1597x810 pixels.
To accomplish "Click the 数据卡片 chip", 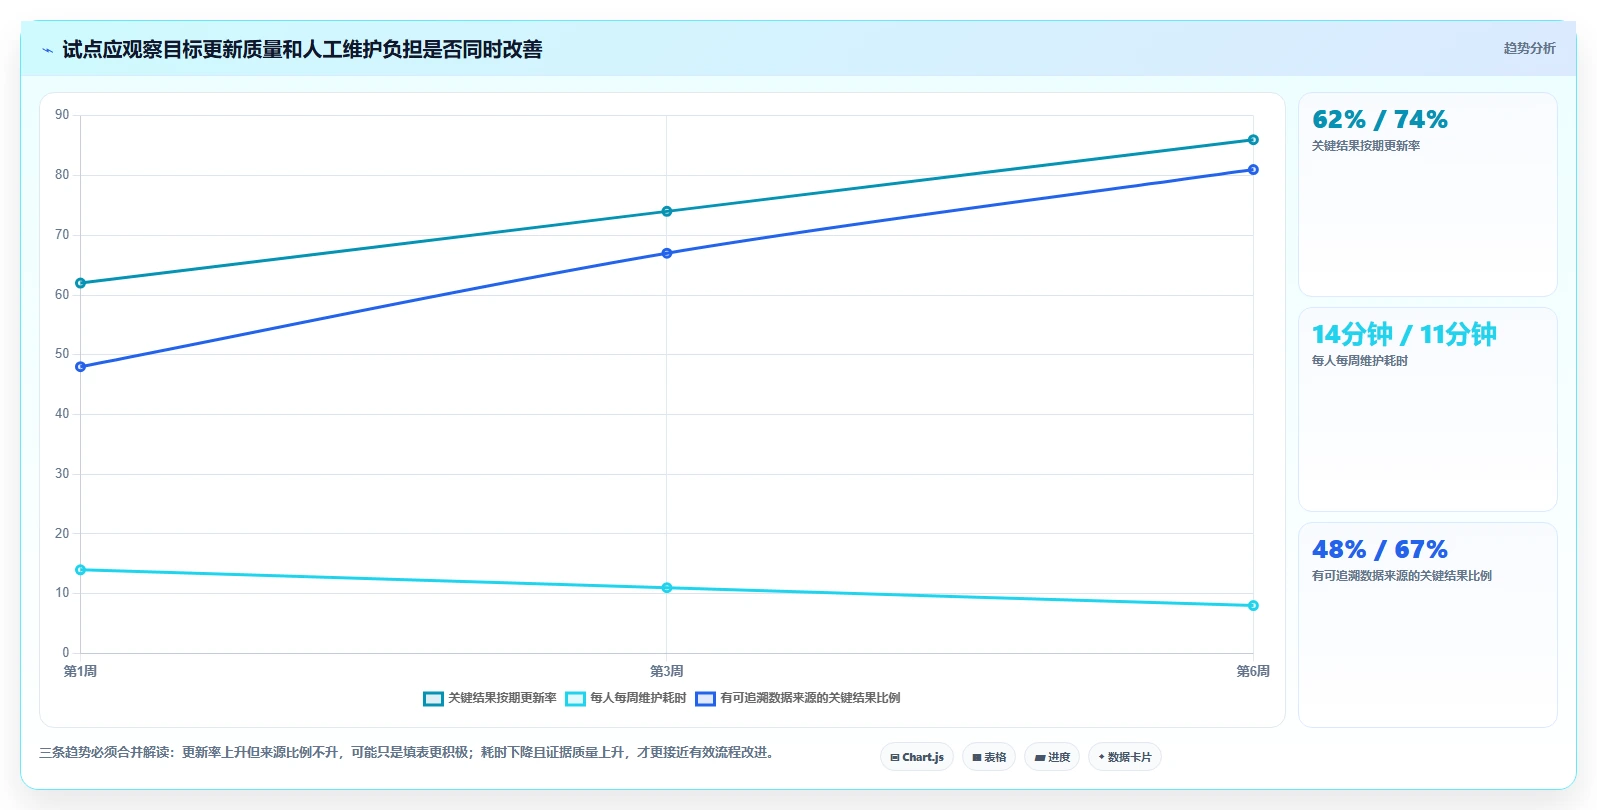I will [x=1125, y=757].
